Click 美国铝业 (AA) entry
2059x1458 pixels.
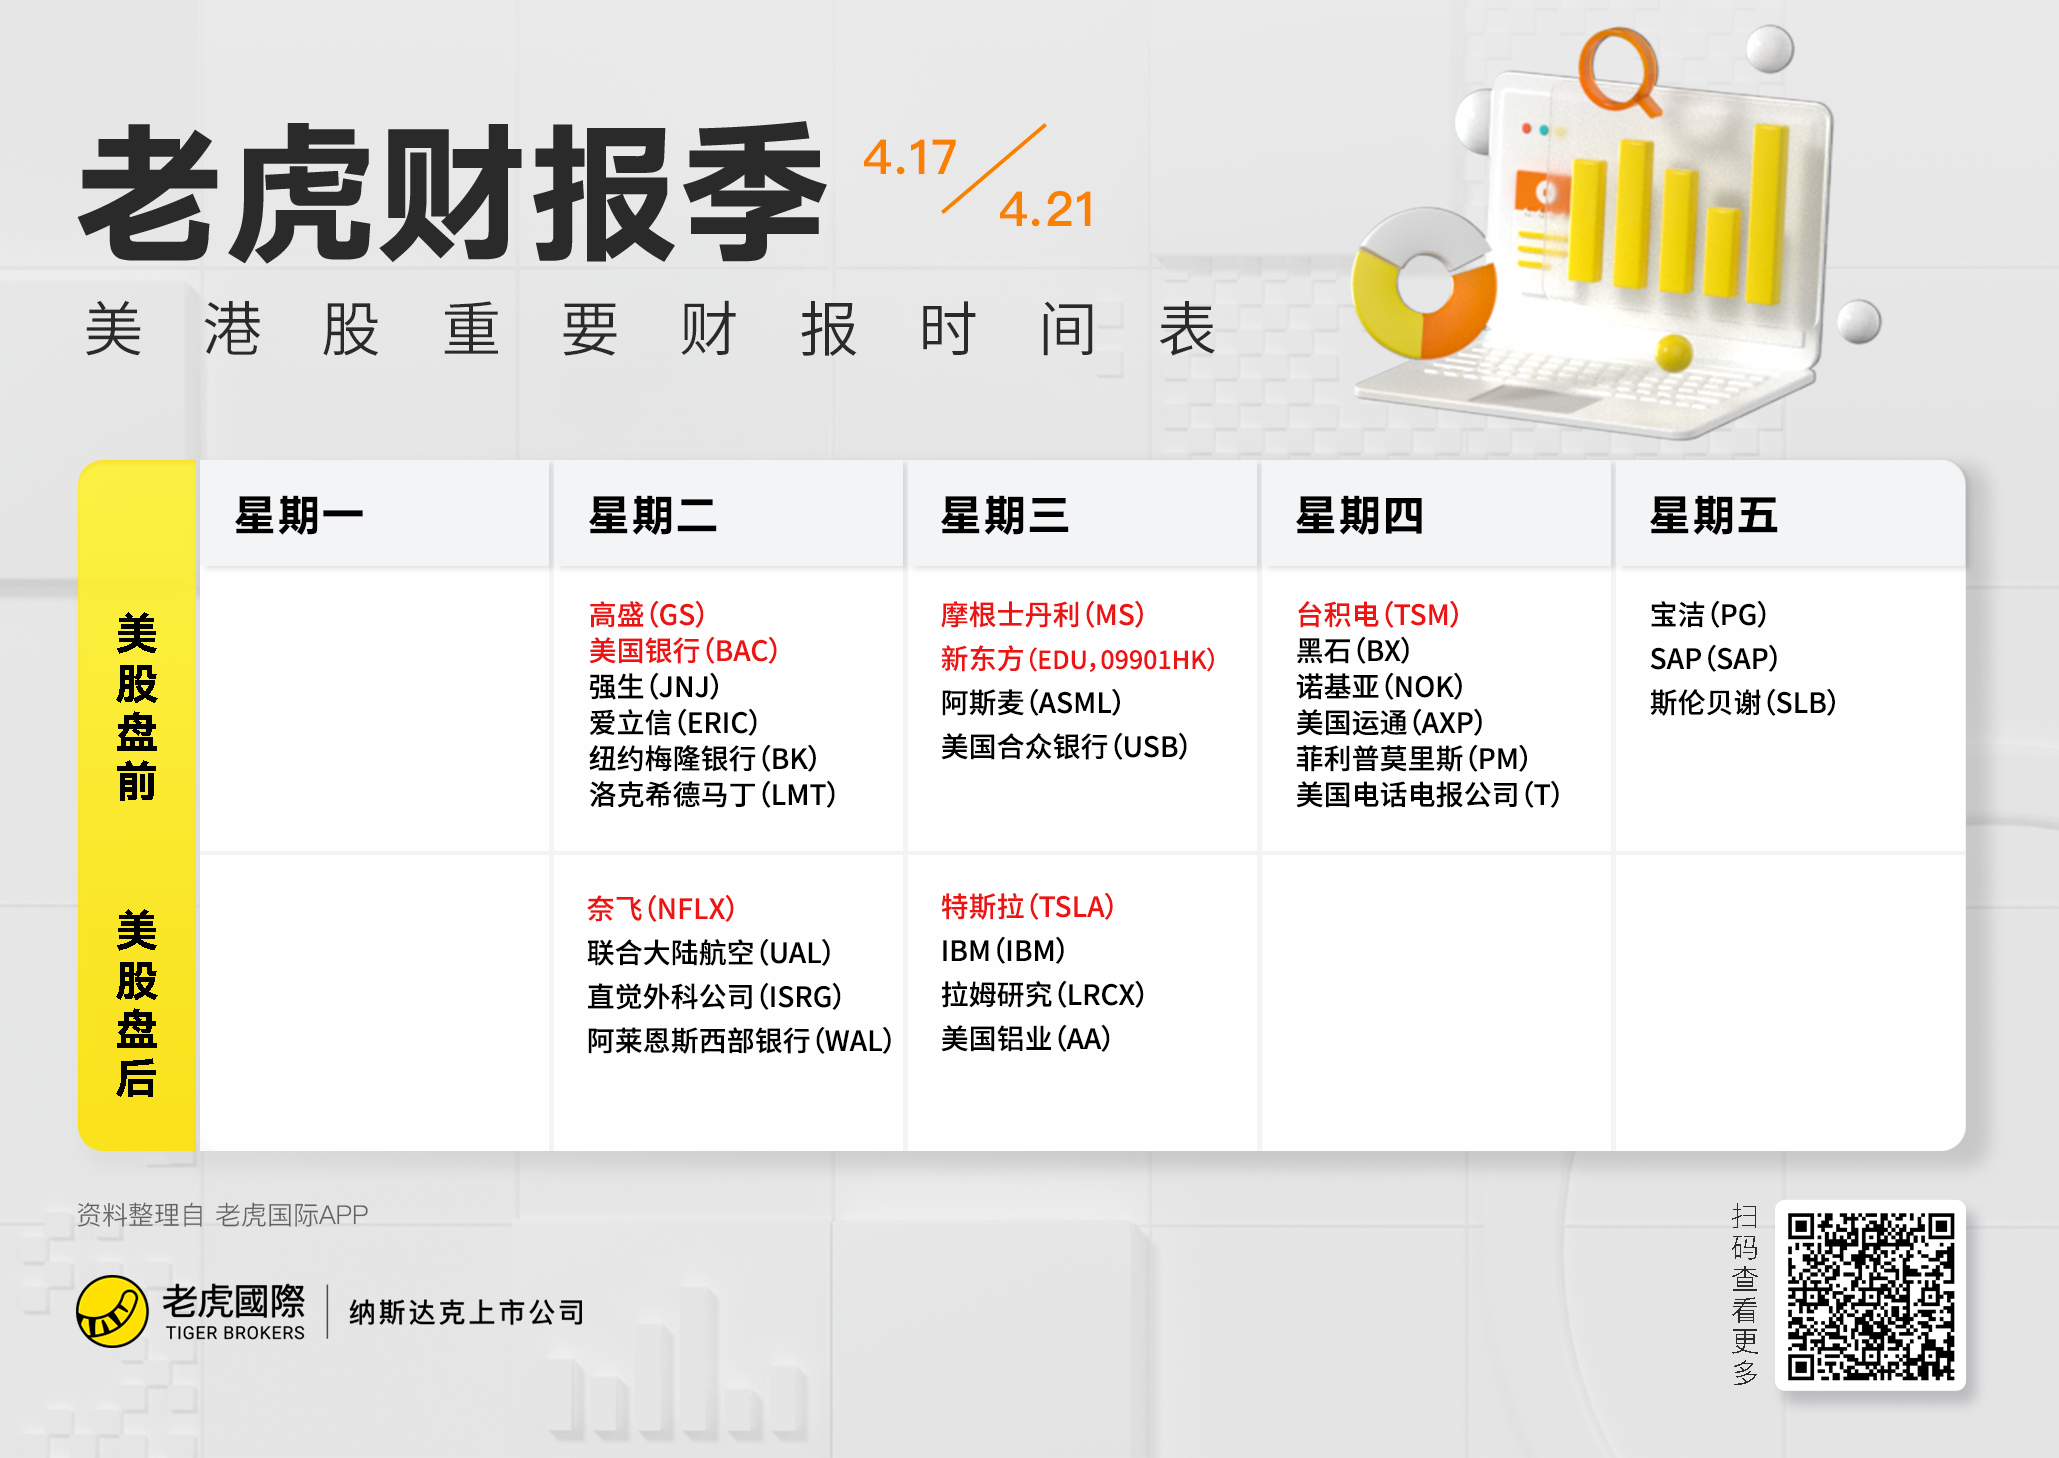pos(1027,1038)
